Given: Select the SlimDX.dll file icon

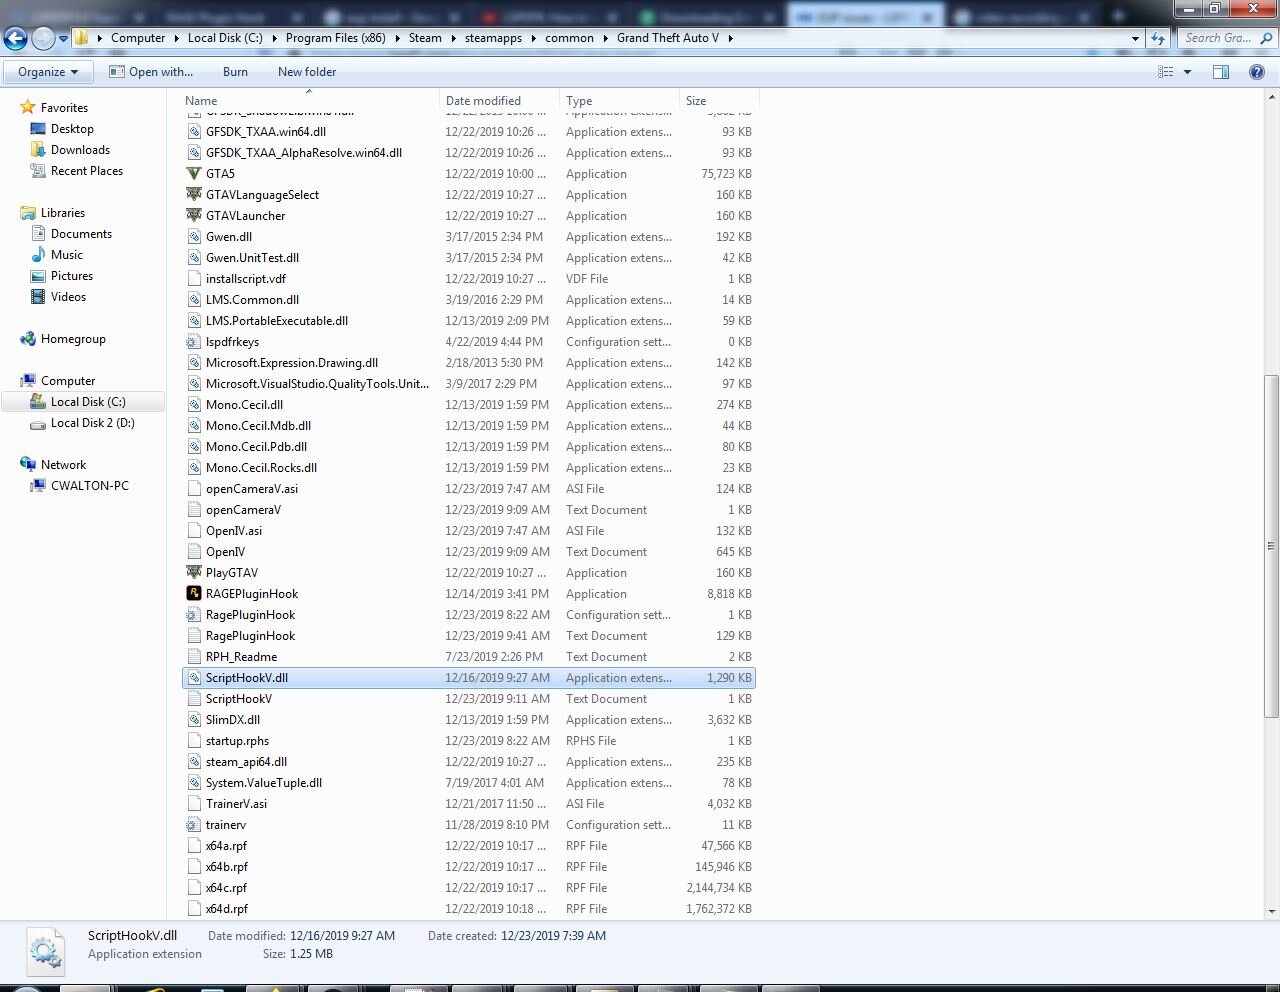Looking at the screenshot, I should coord(194,720).
